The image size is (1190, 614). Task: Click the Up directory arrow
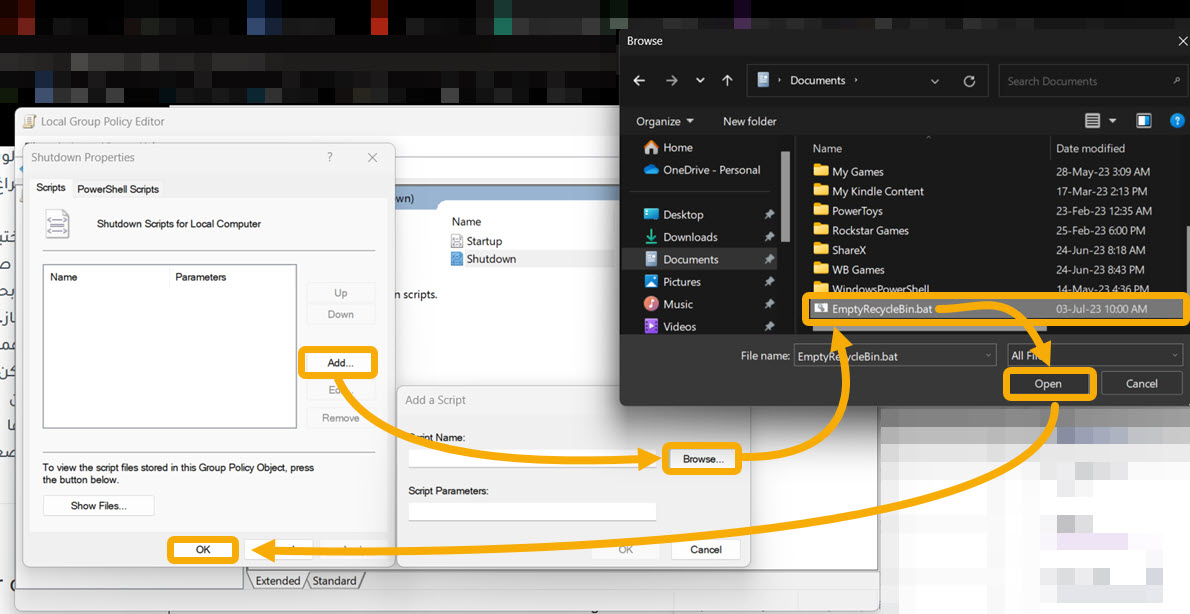pos(727,81)
